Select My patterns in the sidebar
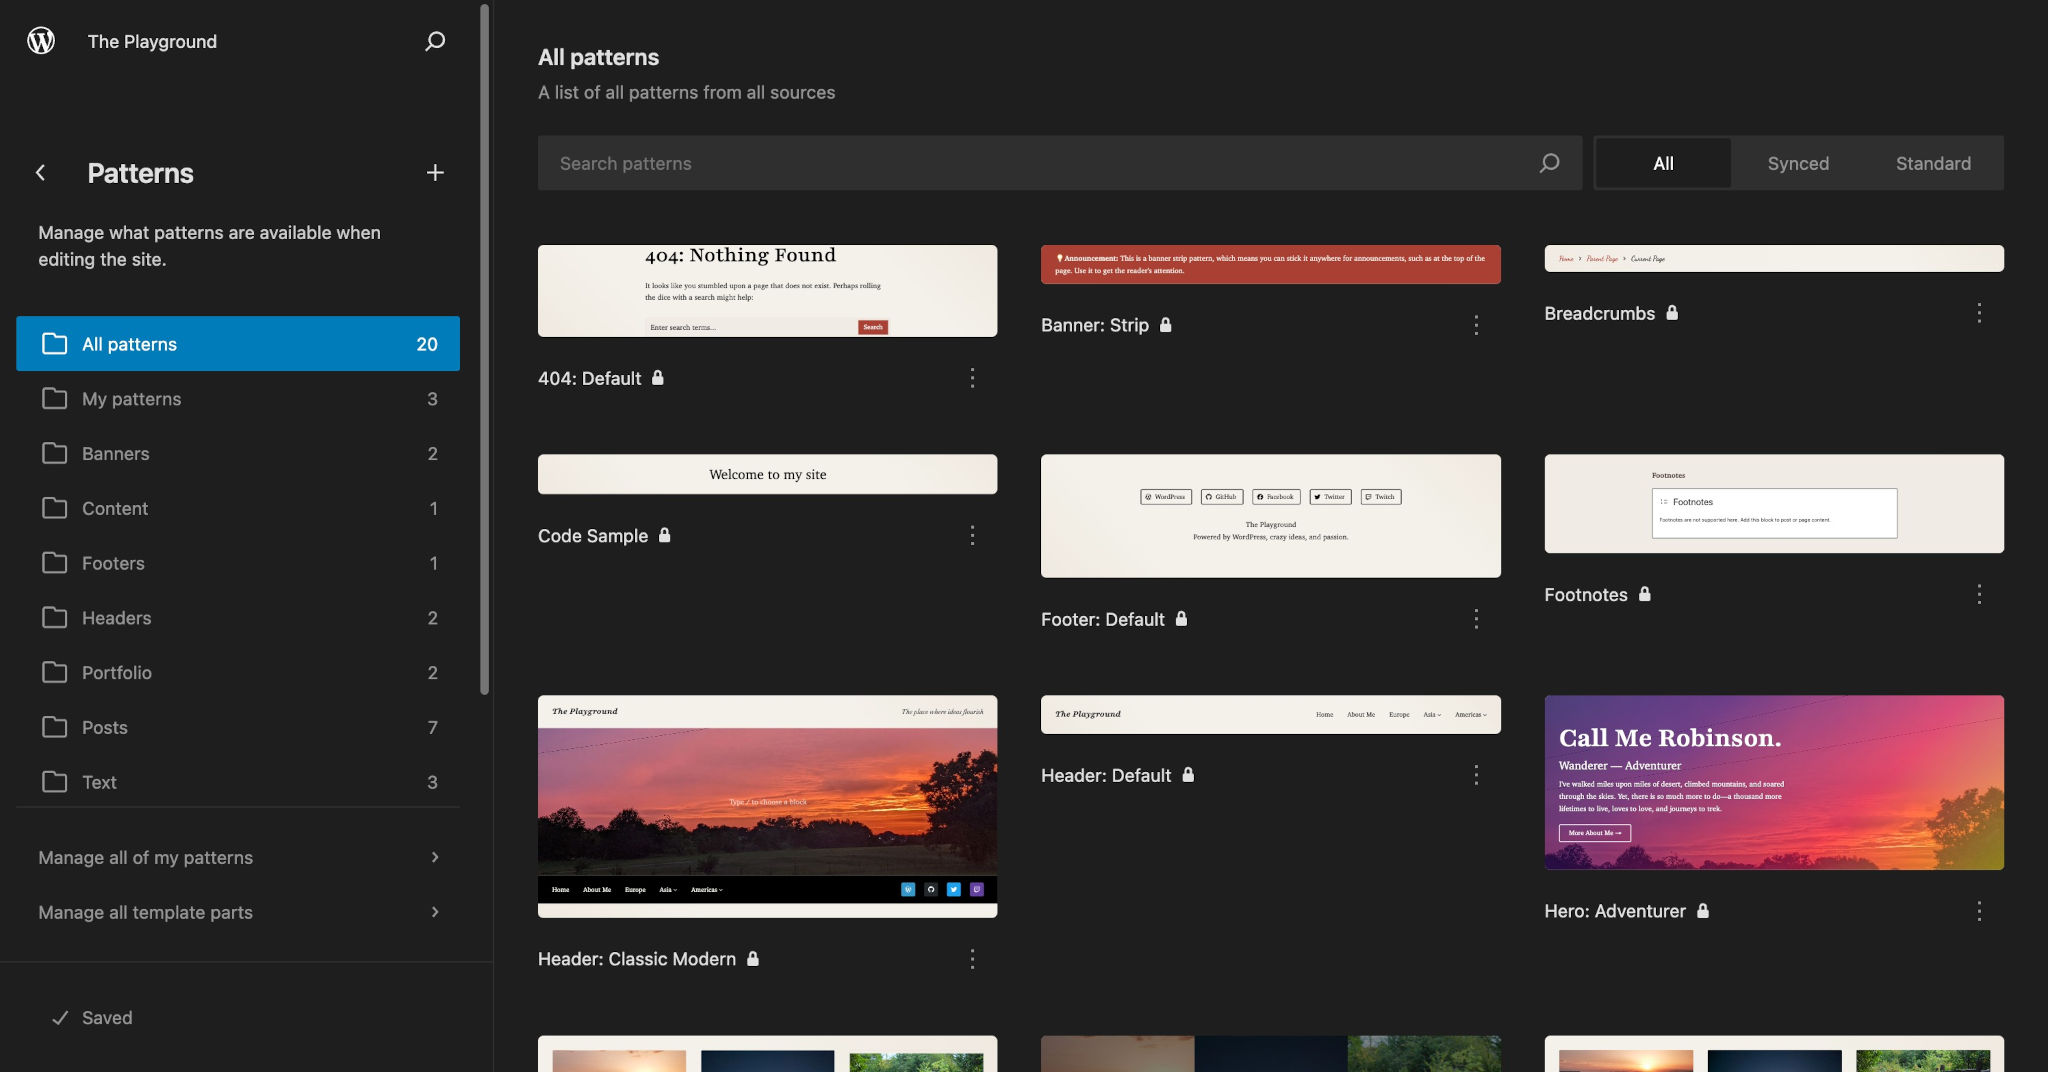The image size is (2048, 1072). 132,398
